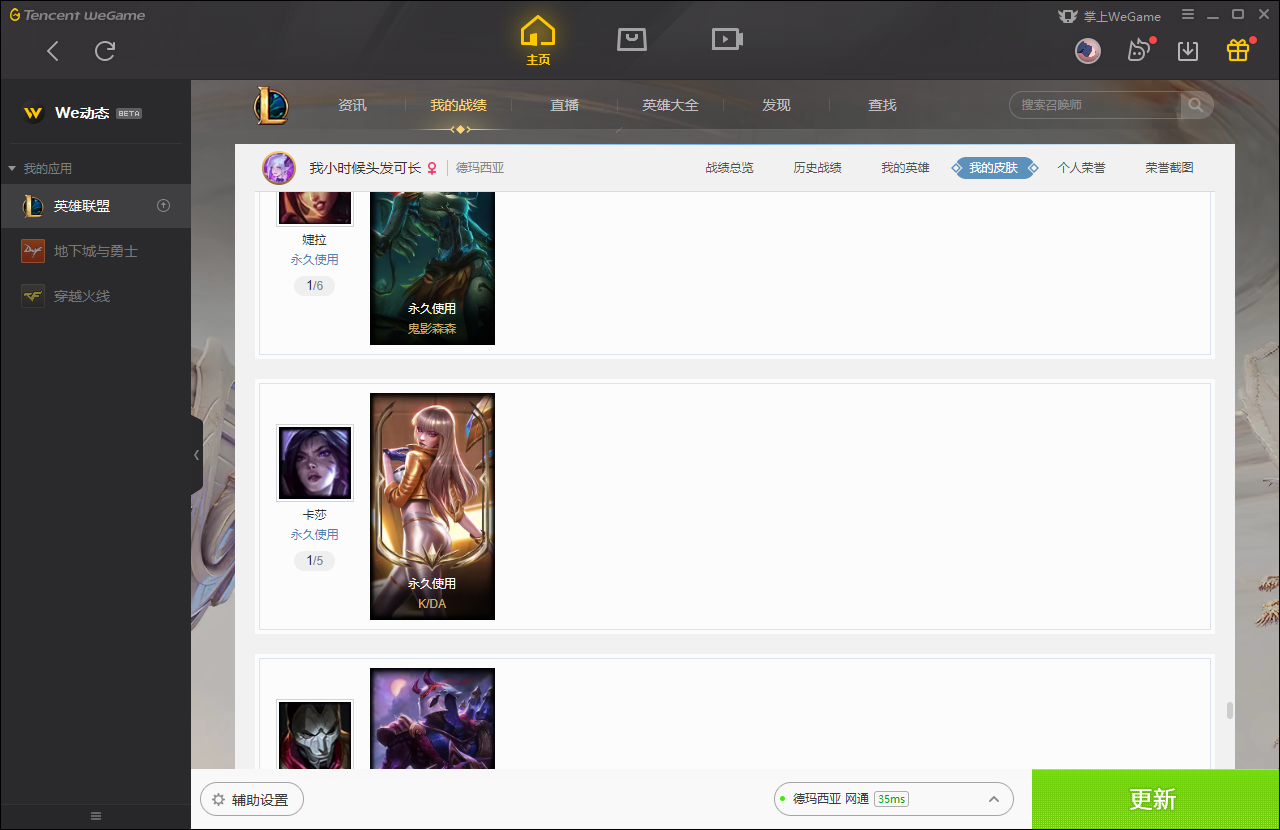Click the purple skin card in the bottom row
The image size is (1280, 830).
tap(432, 719)
